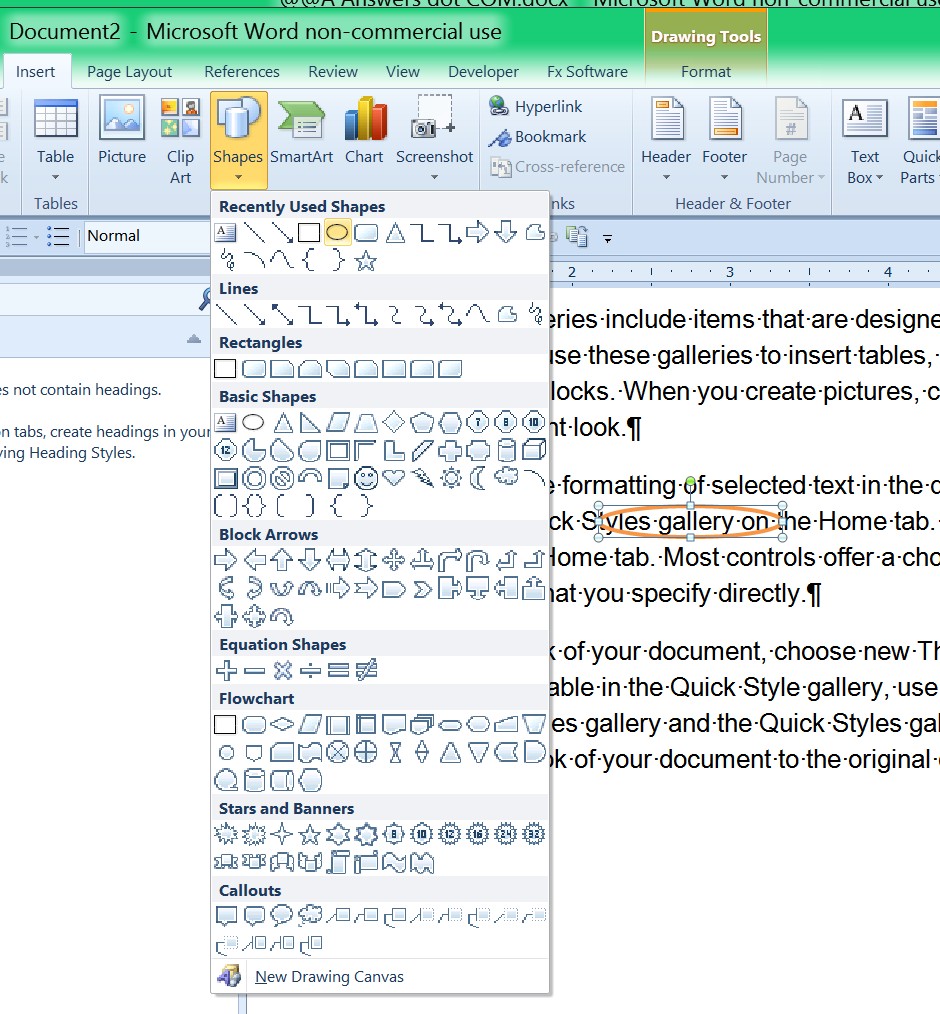Viewport: 940px width, 1014px height.
Task: Open the Fx Software tab
Action: [587, 72]
